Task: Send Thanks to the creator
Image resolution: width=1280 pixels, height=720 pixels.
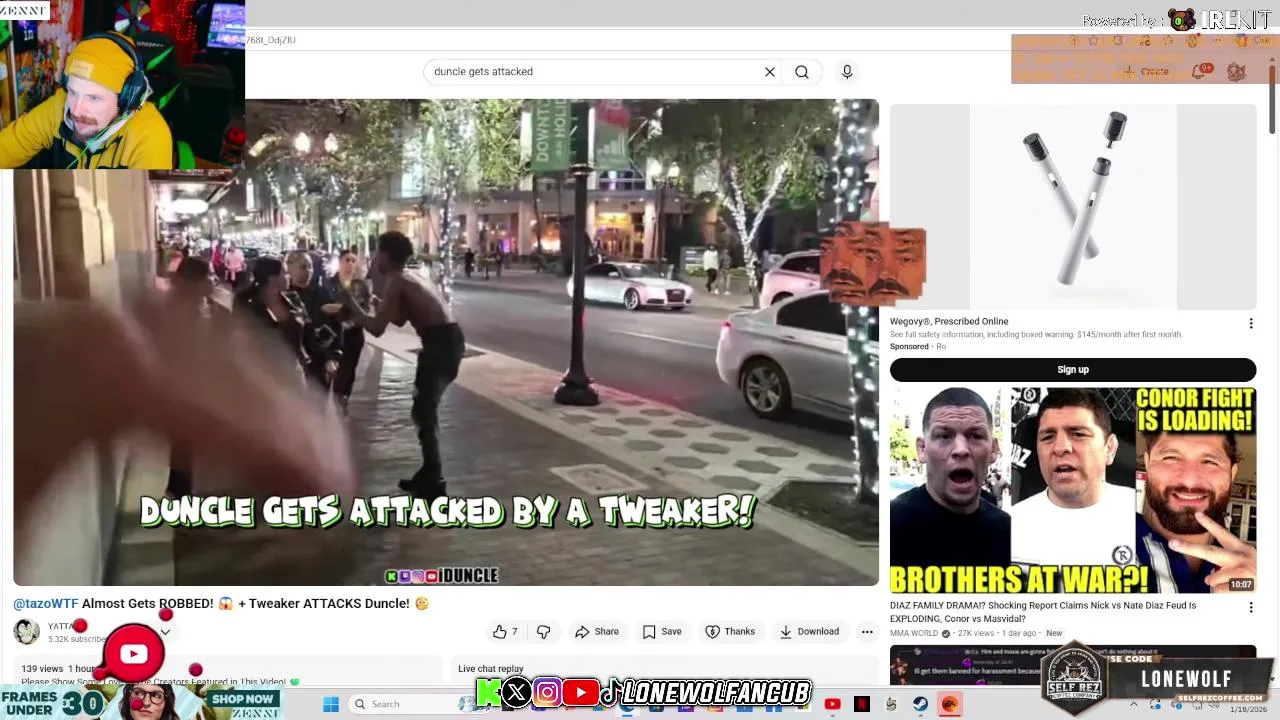Action: click(730, 632)
